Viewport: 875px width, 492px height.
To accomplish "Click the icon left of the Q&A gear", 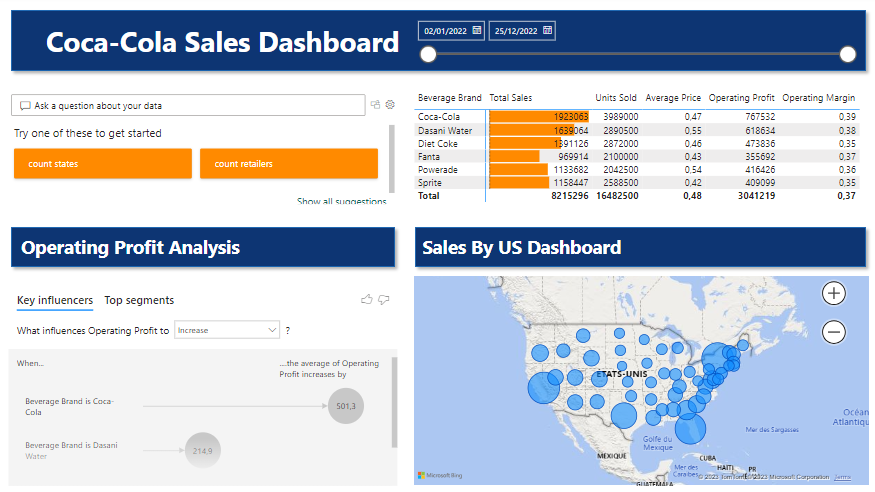I will tap(376, 104).
